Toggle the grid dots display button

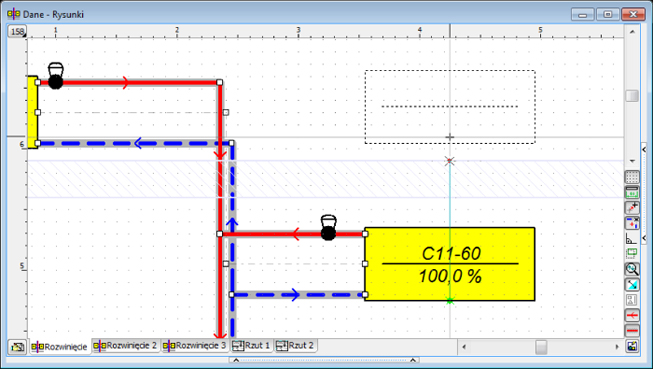pos(632,177)
